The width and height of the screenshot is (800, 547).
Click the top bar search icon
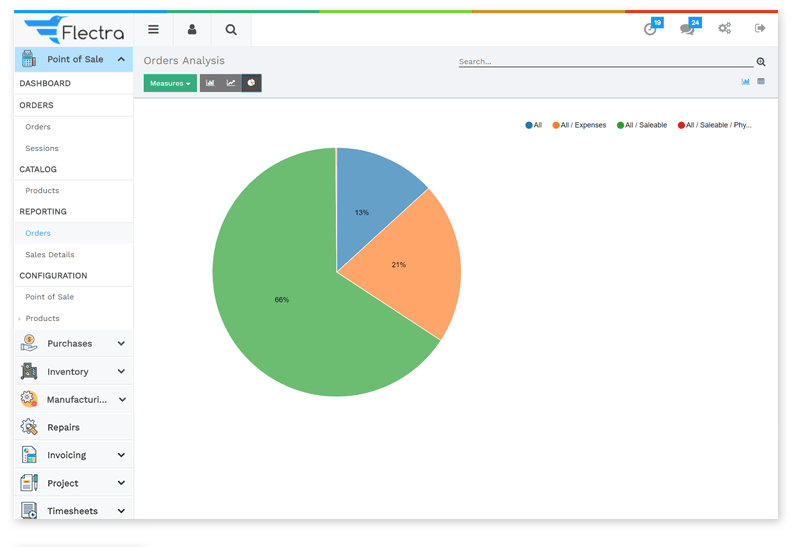[231, 30]
